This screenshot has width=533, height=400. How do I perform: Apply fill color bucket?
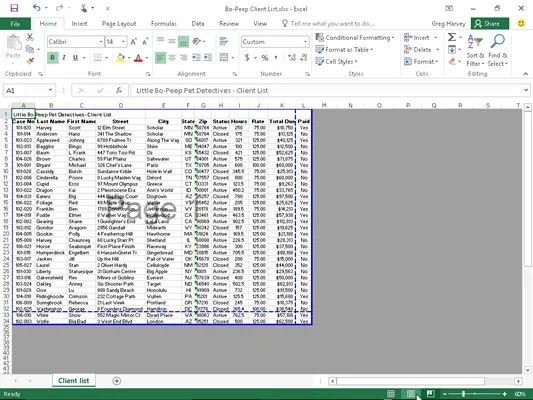click(x=120, y=58)
